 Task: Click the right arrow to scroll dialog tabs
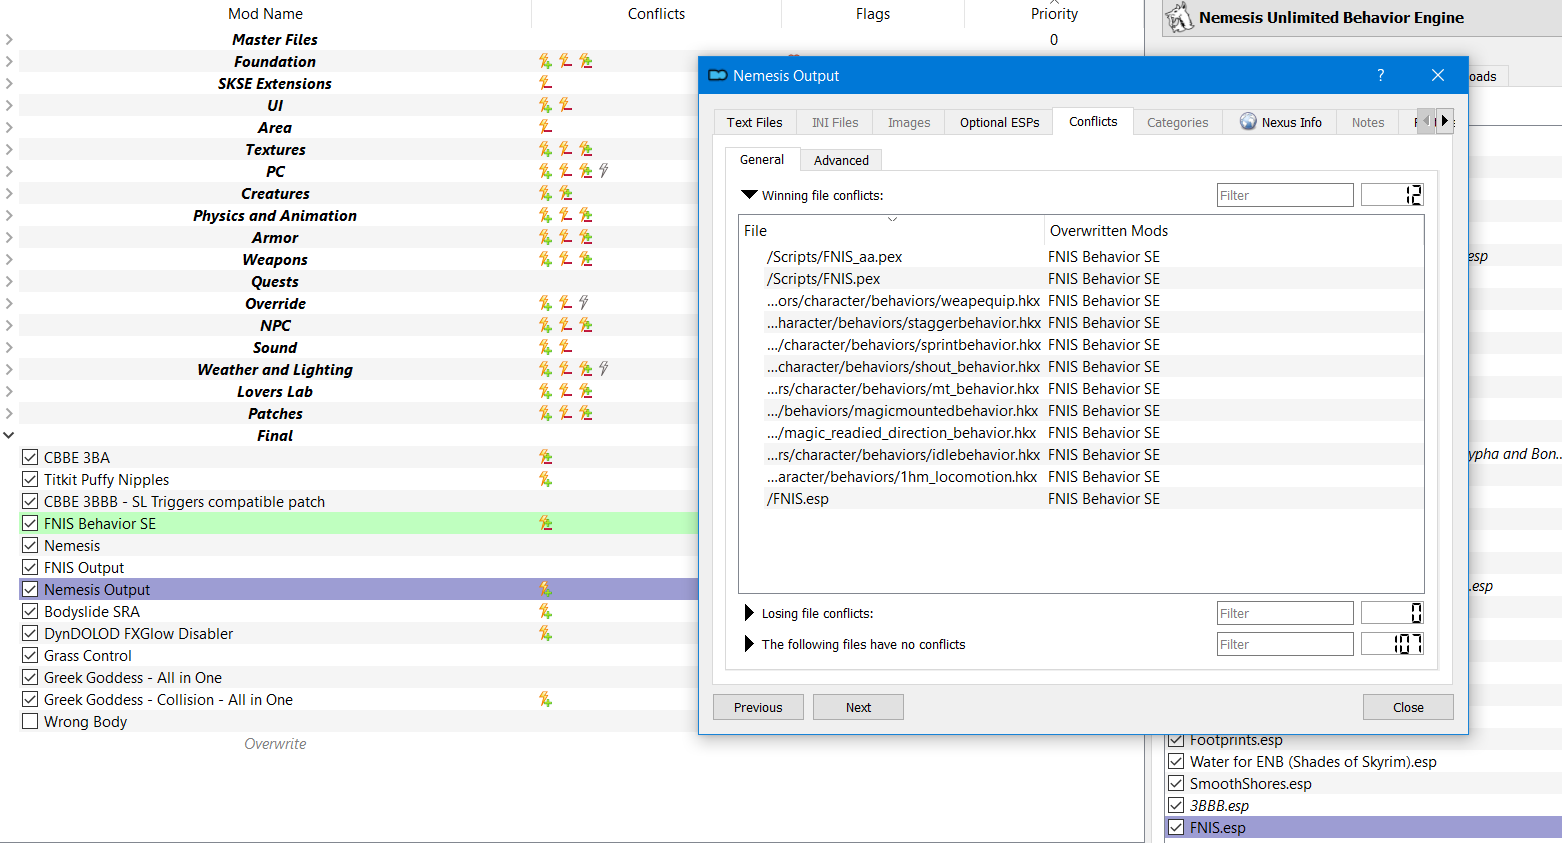[x=1444, y=121]
